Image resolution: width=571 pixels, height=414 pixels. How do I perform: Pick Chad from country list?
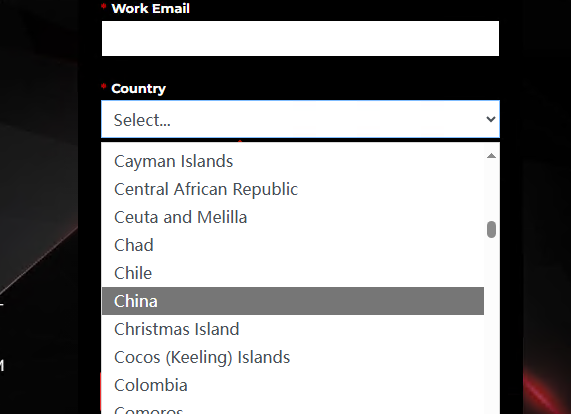pos(293,245)
